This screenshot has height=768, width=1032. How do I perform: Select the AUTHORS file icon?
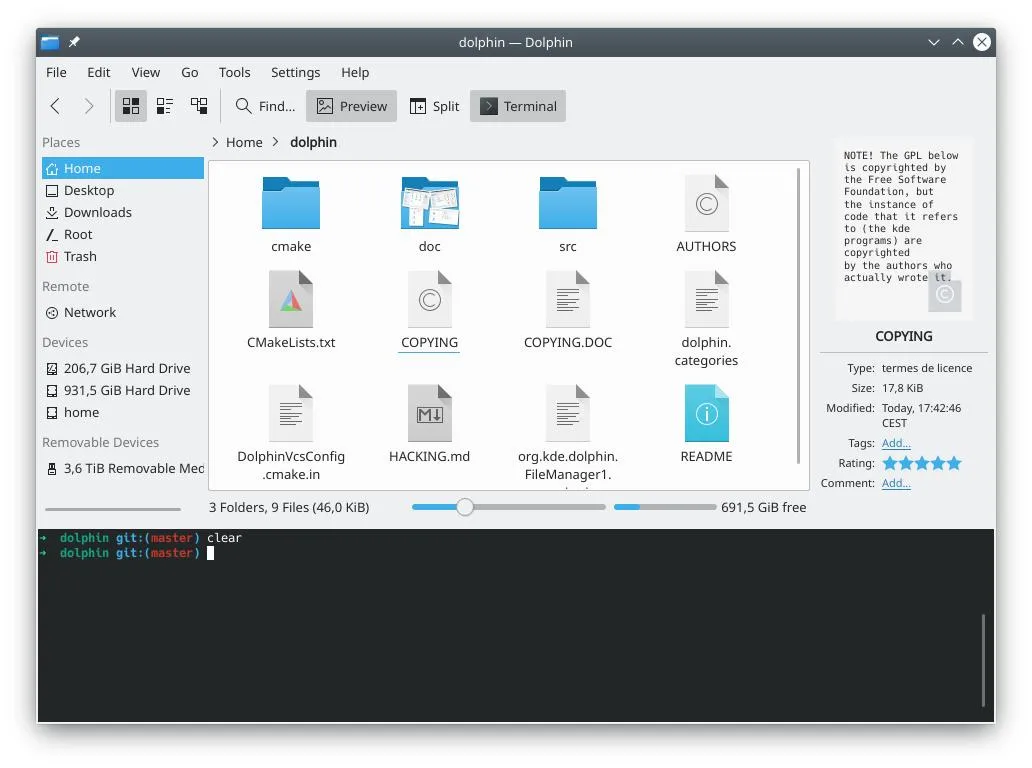(x=706, y=203)
